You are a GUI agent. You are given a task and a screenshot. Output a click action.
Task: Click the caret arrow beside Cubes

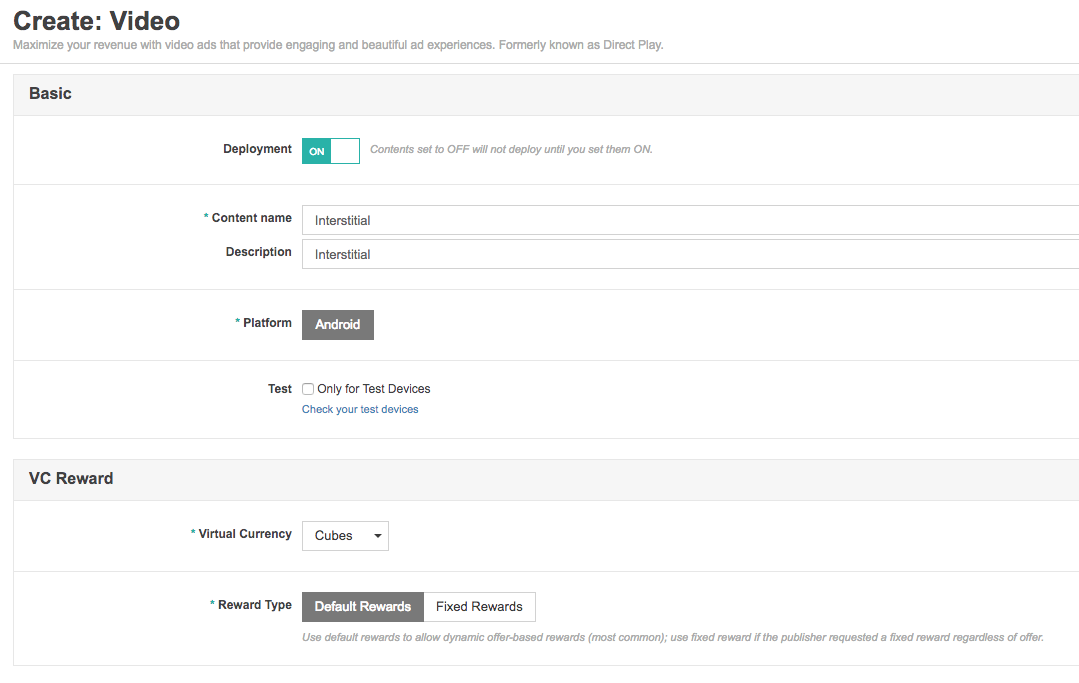point(378,536)
